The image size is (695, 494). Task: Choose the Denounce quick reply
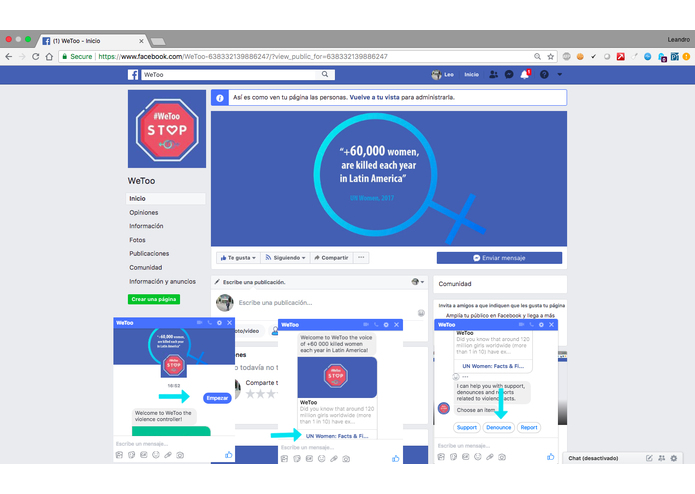point(499,428)
